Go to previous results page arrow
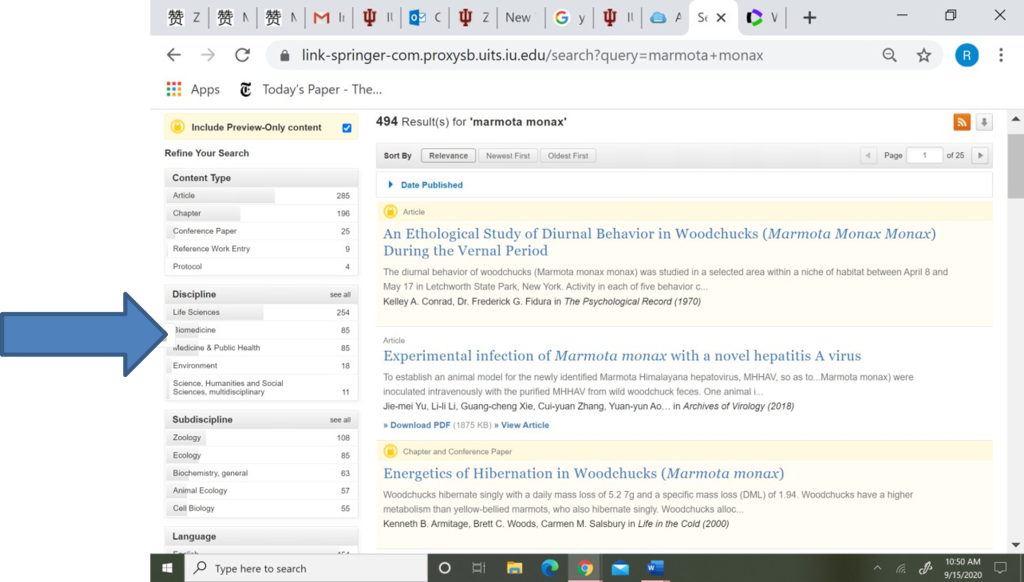Screen dimensions: 1024x582 pyautogui.click(x=868, y=155)
